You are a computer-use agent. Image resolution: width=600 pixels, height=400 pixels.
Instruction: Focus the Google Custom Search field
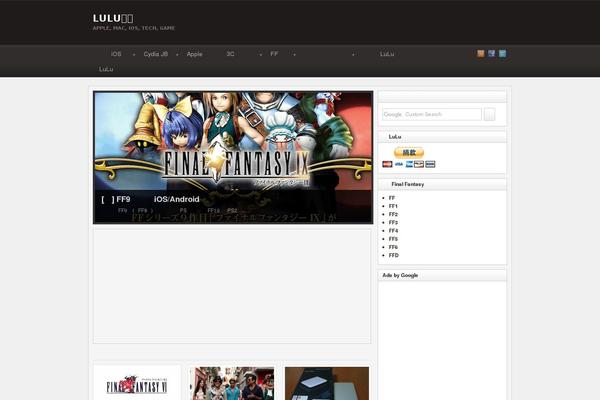click(432, 114)
